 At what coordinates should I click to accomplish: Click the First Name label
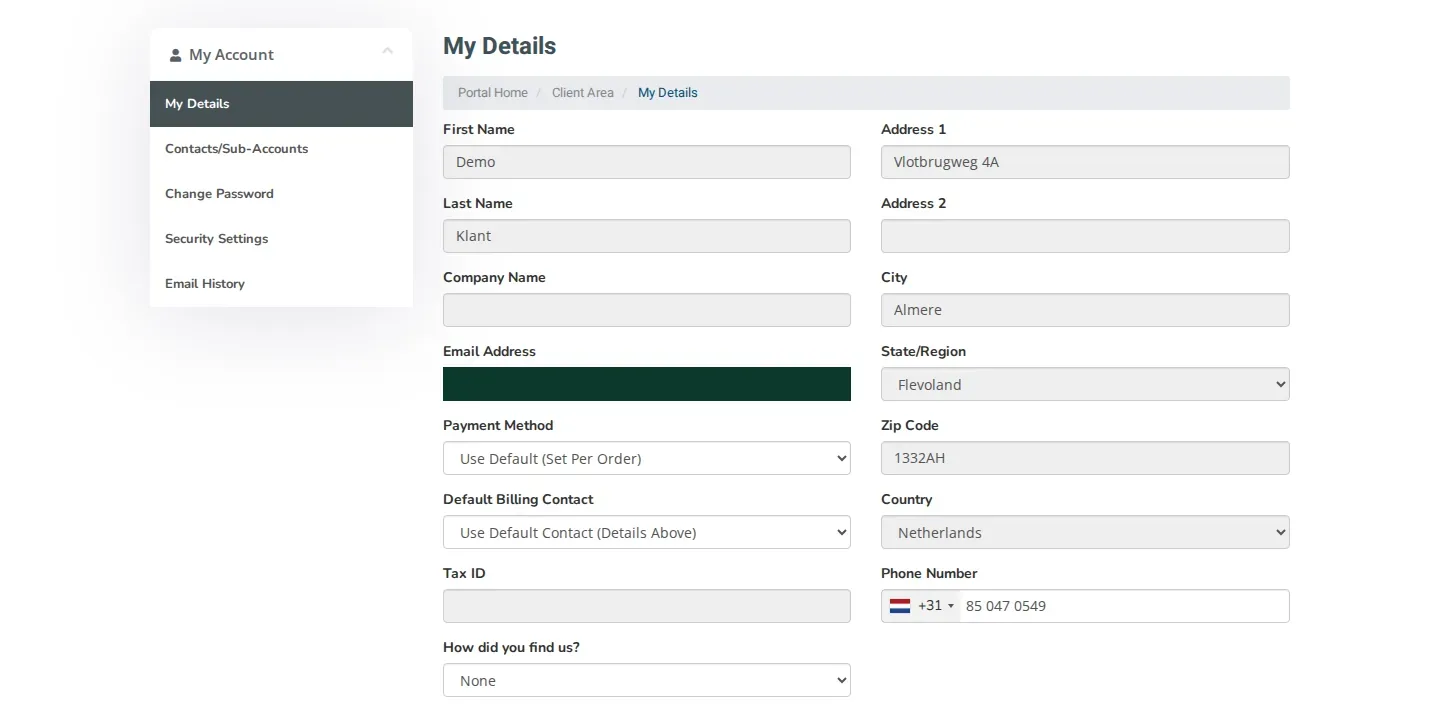[x=479, y=129]
